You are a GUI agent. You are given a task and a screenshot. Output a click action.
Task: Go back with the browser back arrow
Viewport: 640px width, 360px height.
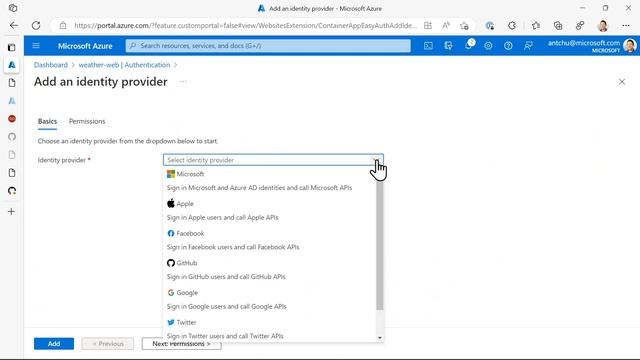coord(14,25)
